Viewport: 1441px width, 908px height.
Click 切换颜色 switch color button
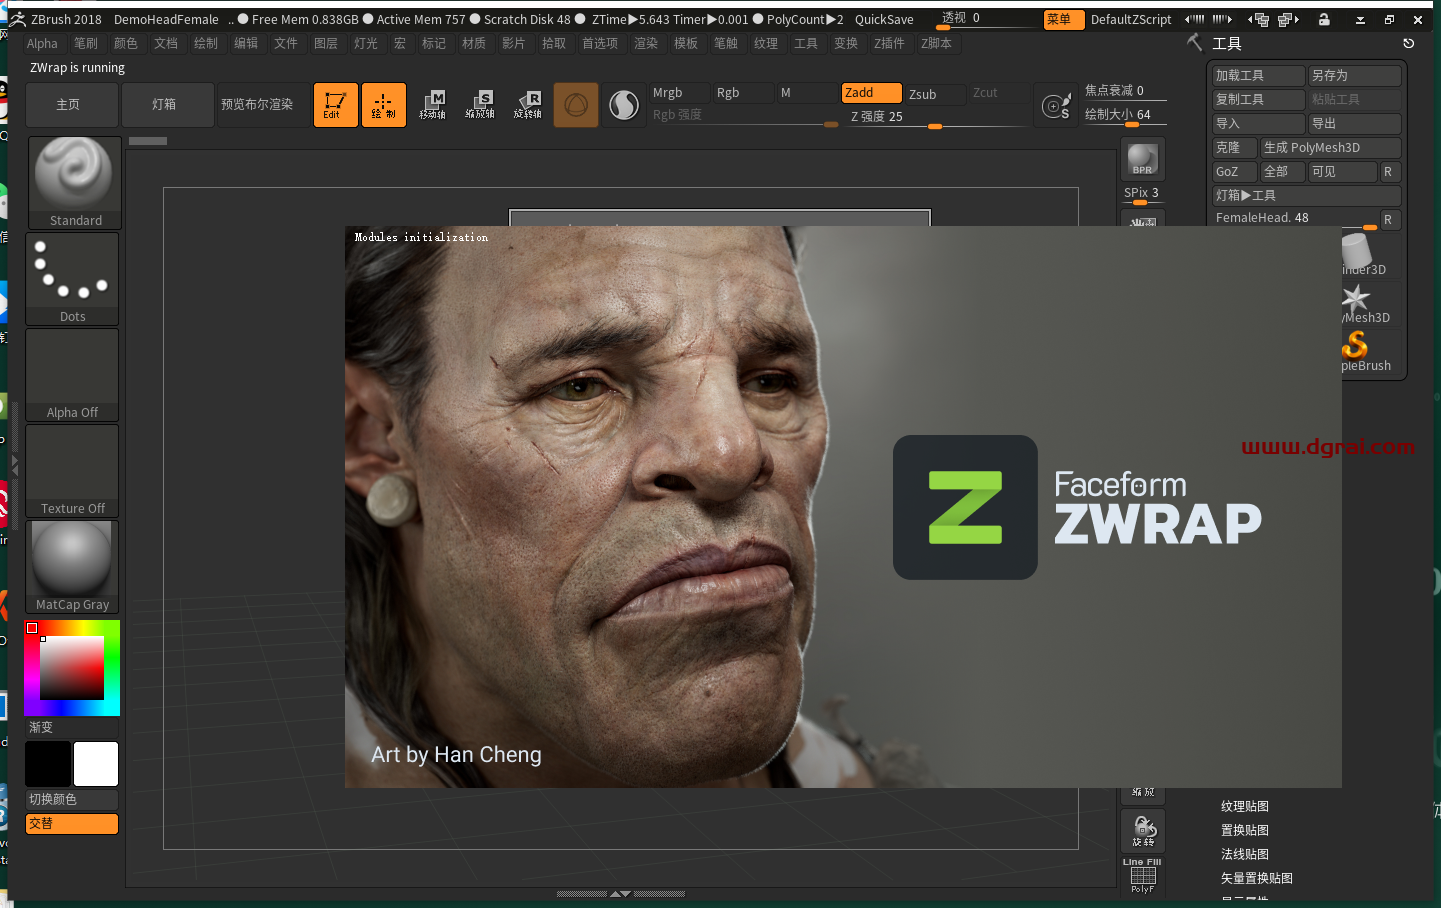[72, 800]
